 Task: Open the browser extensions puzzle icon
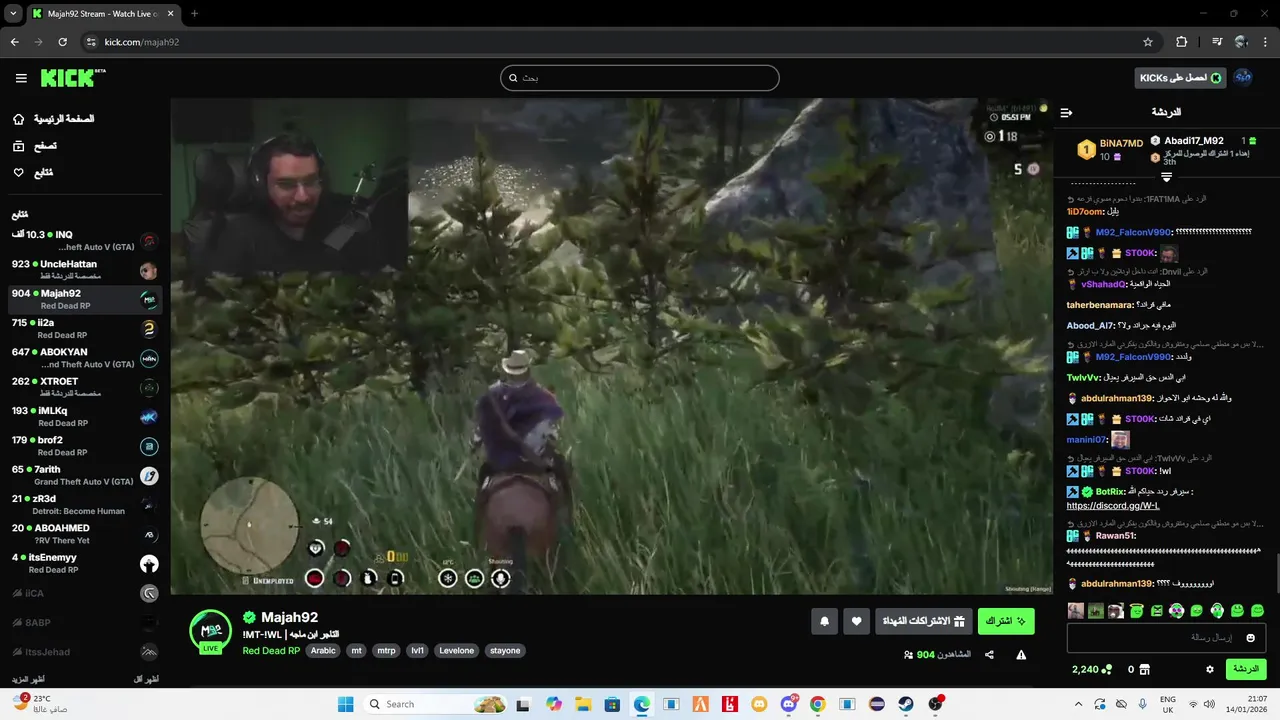tap(1182, 42)
